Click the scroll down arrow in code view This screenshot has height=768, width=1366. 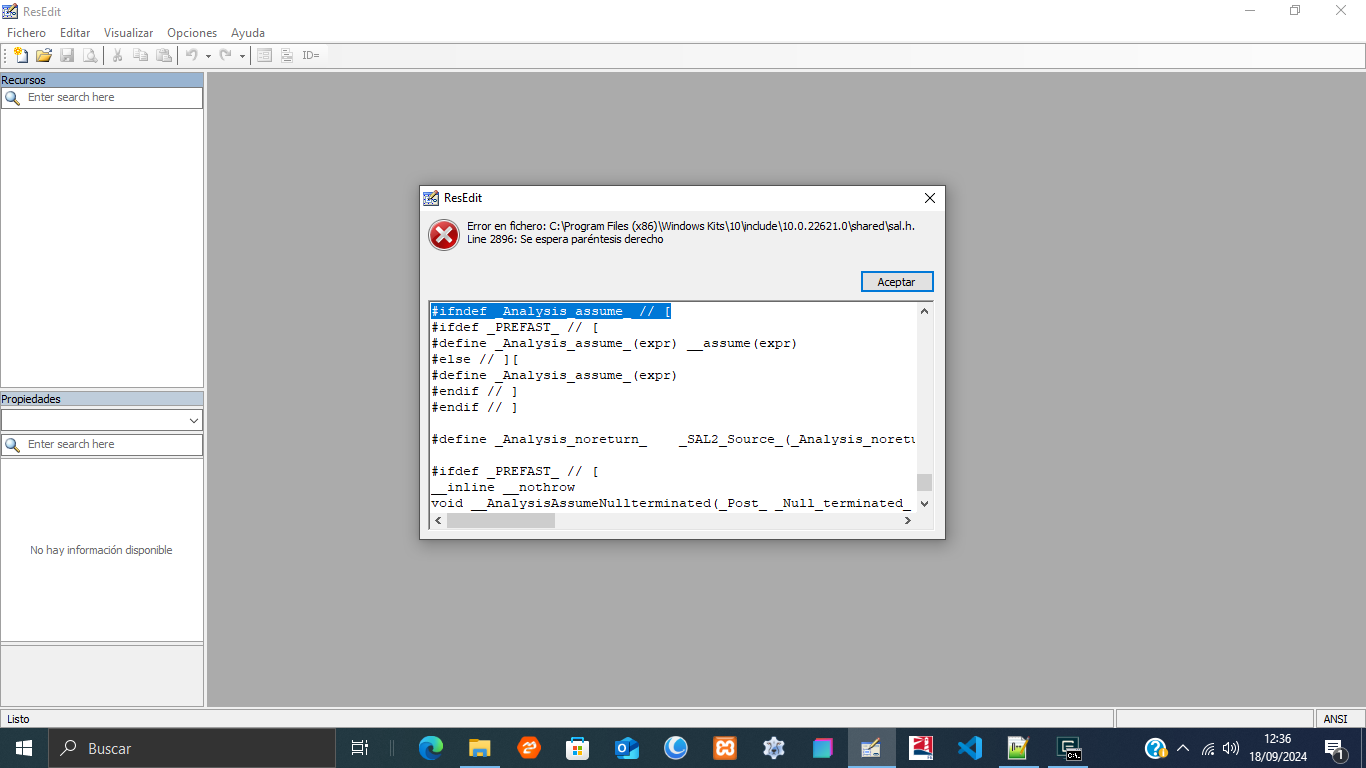click(x=924, y=504)
